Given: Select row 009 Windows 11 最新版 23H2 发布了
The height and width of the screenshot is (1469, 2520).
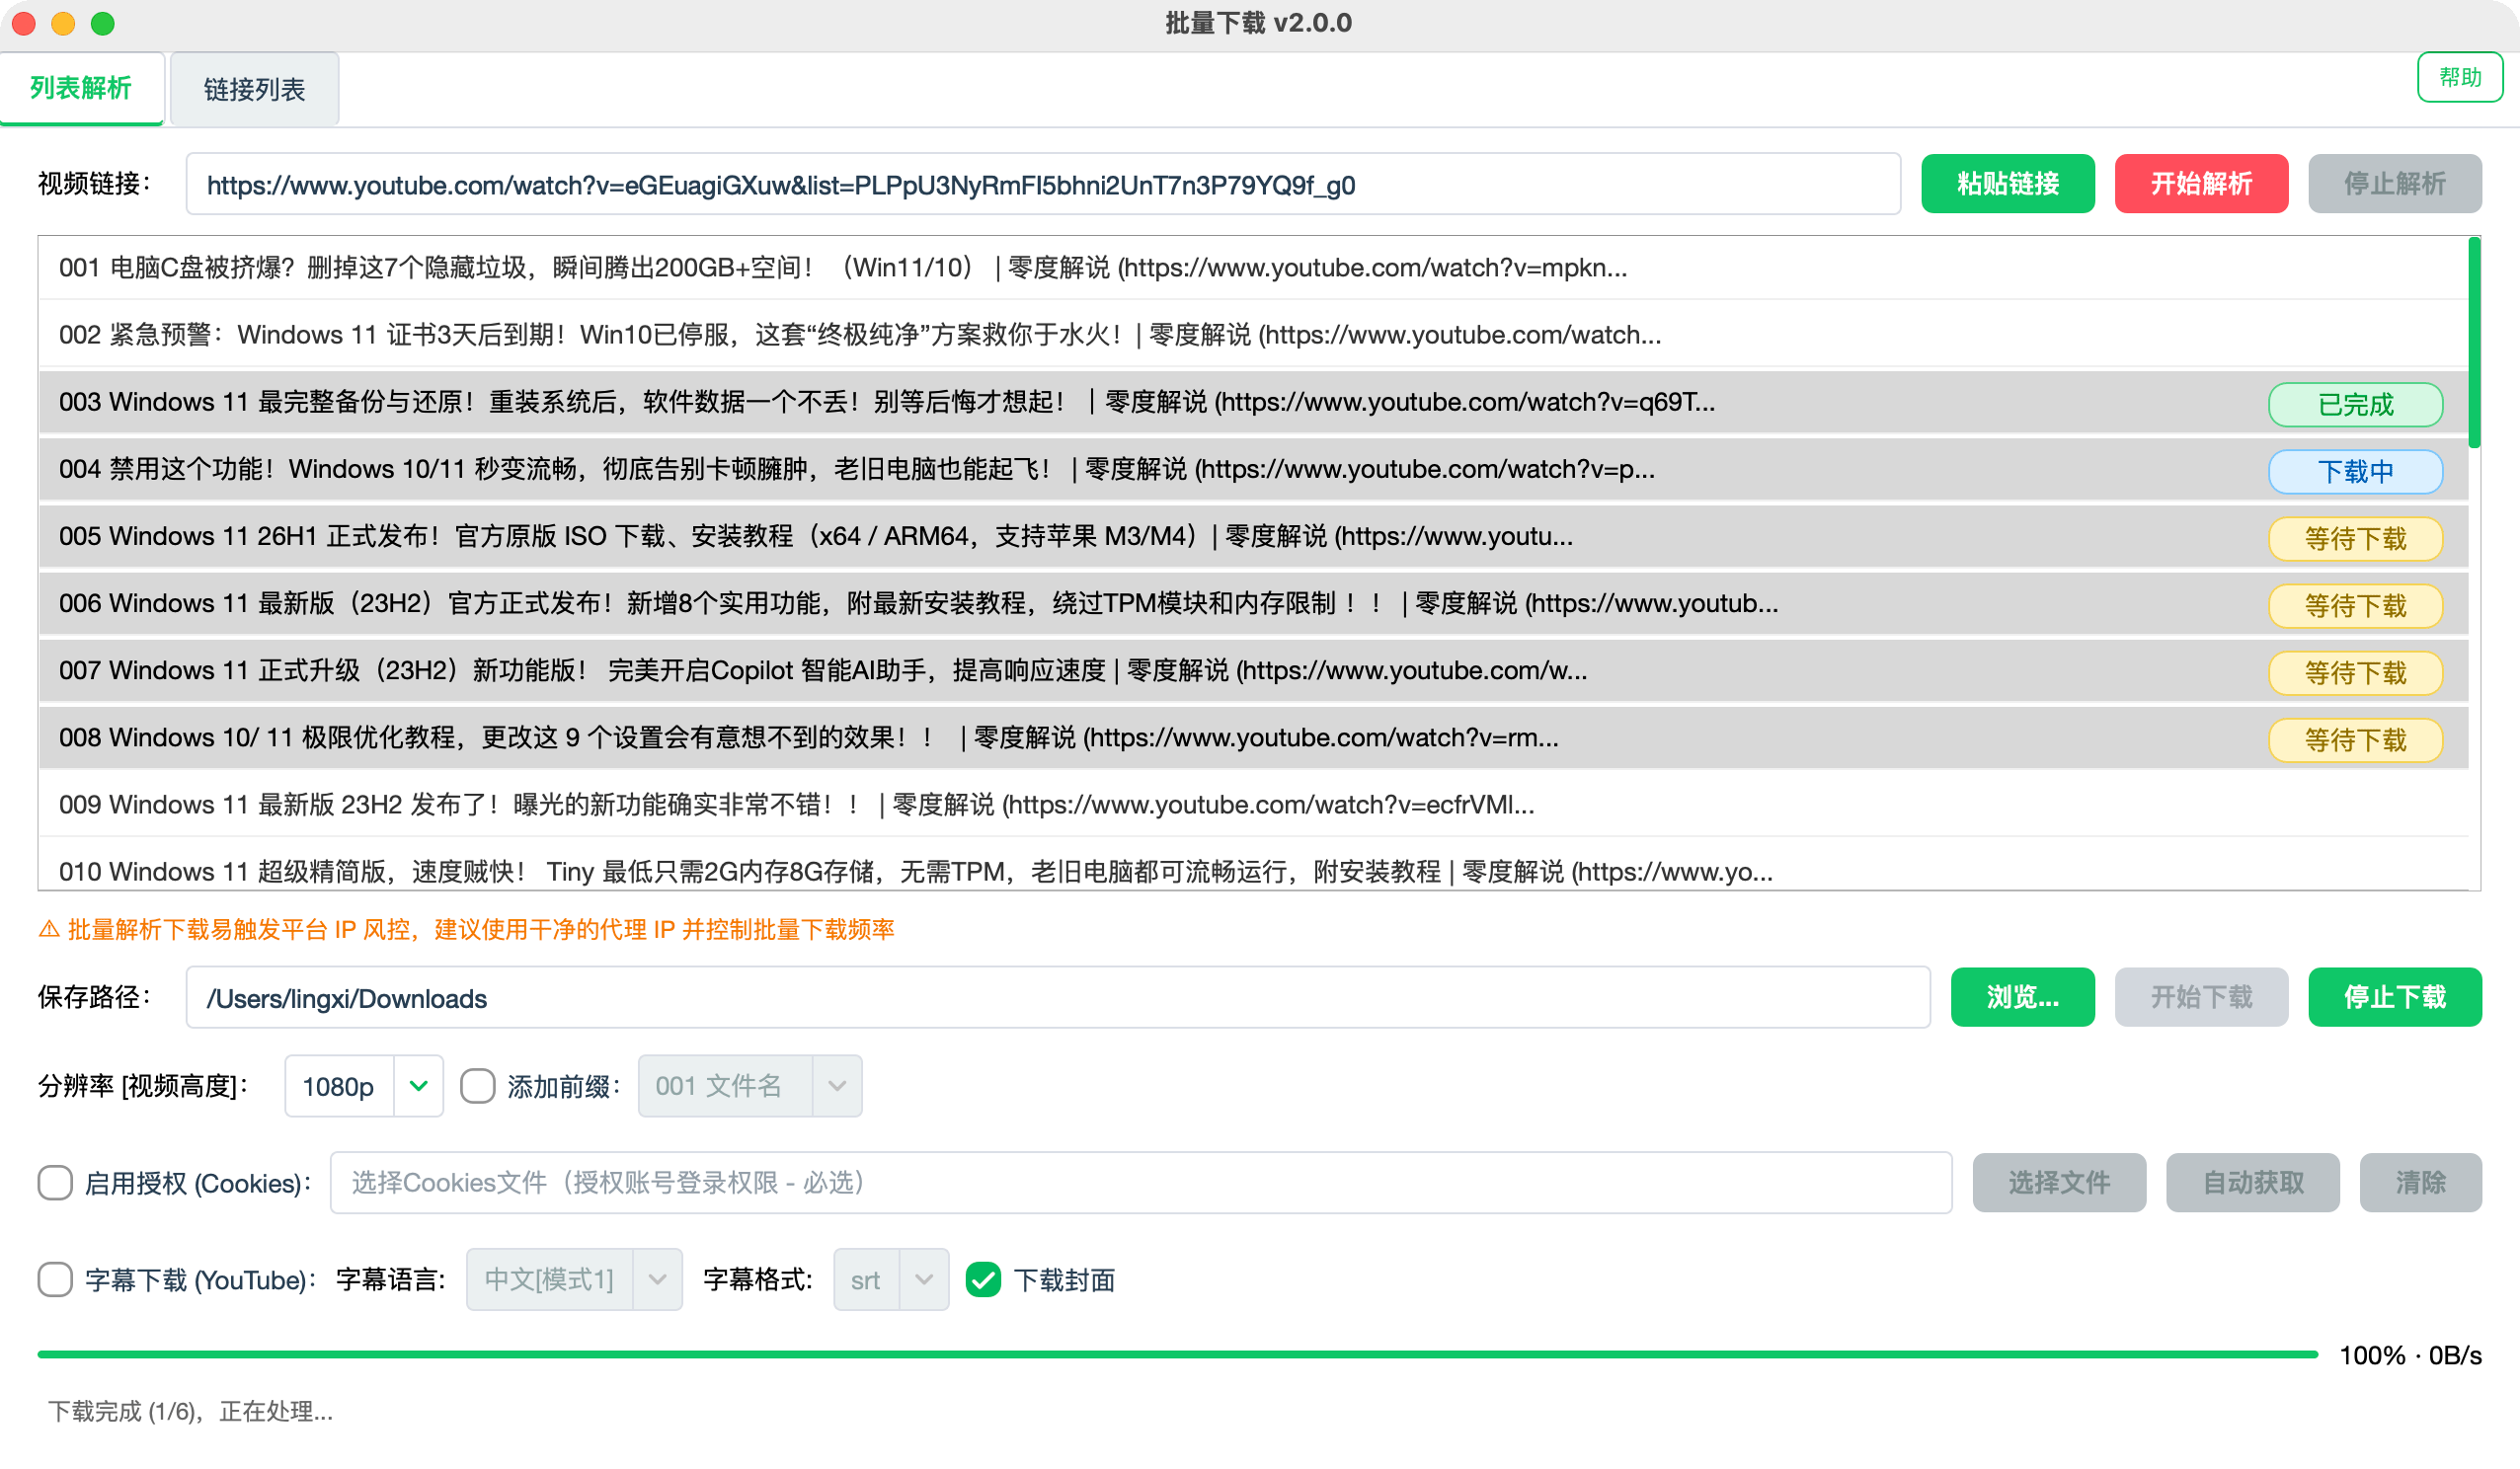Looking at the screenshot, I should tap(1252, 804).
